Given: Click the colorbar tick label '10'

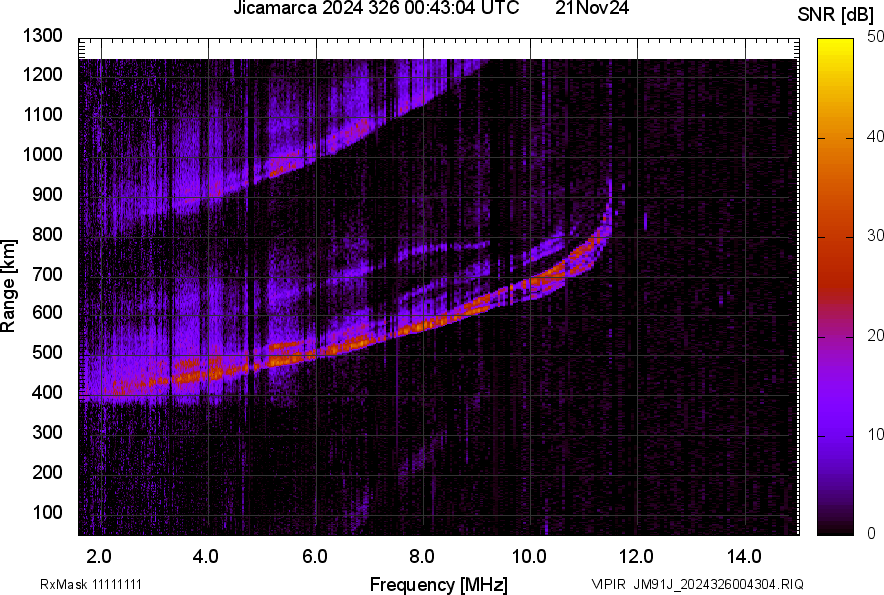Looking at the screenshot, I should (875, 435).
